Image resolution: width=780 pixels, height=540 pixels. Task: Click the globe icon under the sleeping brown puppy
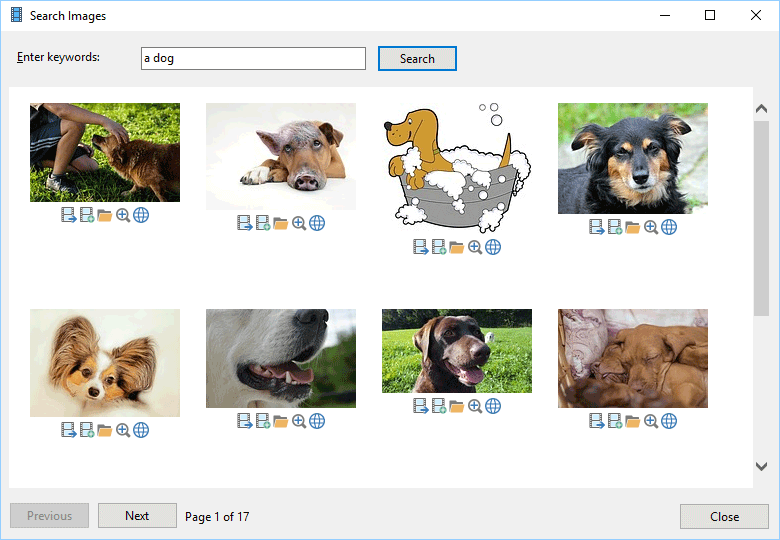[670, 421]
